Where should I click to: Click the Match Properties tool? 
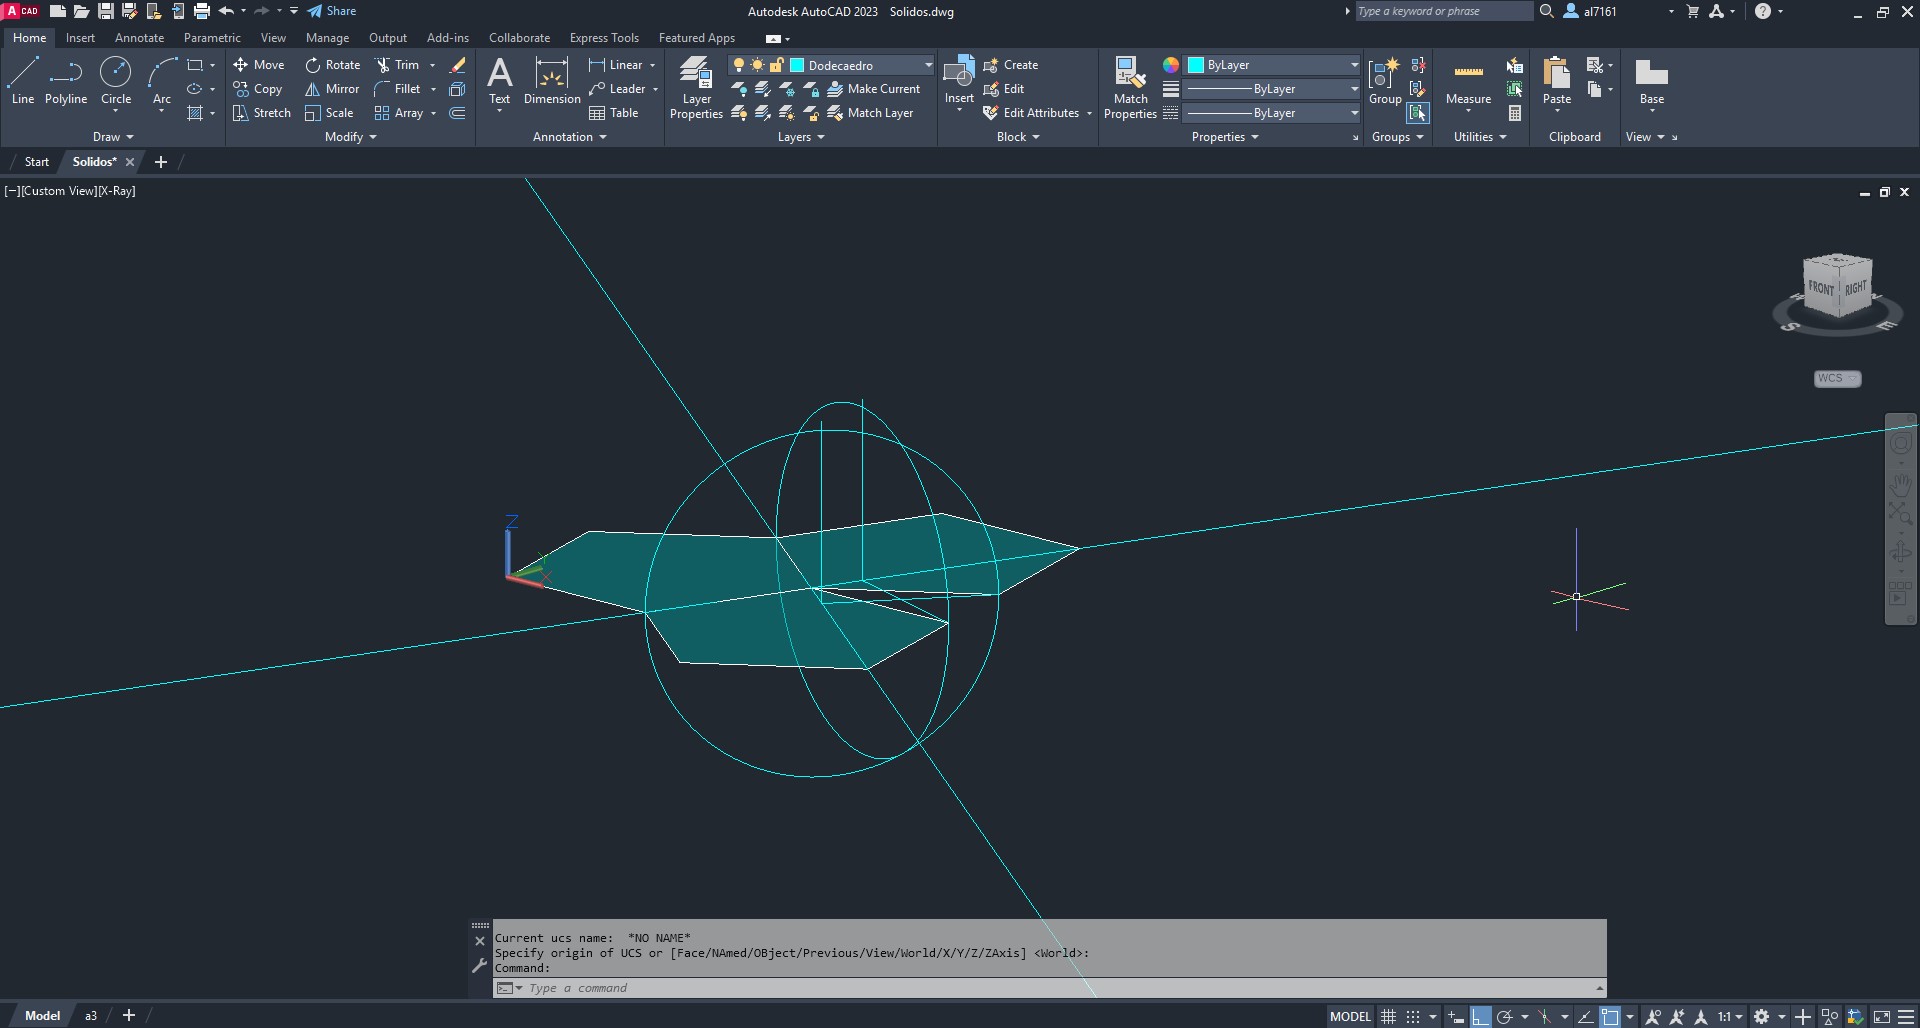pyautogui.click(x=1130, y=88)
